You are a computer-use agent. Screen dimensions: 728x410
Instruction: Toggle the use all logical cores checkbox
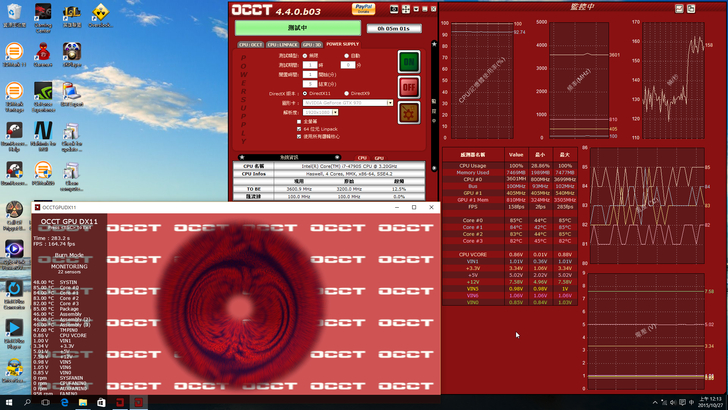coord(299,137)
